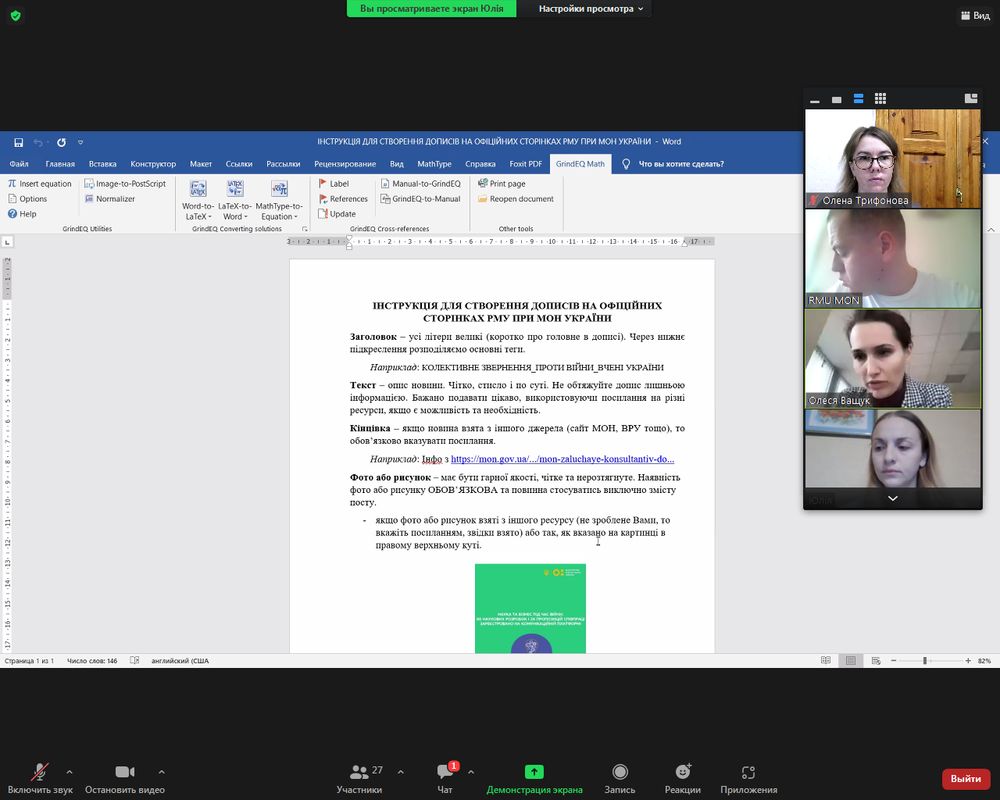
Task: Open the Рецензирование ribbon tab
Action: (345, 164)
